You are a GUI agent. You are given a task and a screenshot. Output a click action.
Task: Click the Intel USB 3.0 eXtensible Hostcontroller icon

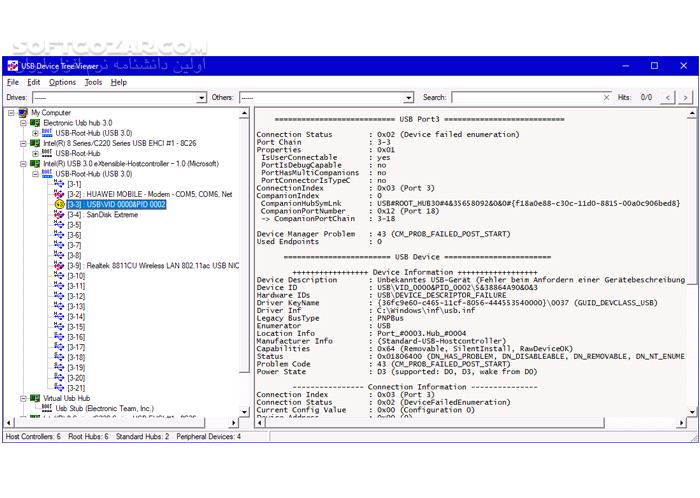pyautogui.click(x=35, y=164)
